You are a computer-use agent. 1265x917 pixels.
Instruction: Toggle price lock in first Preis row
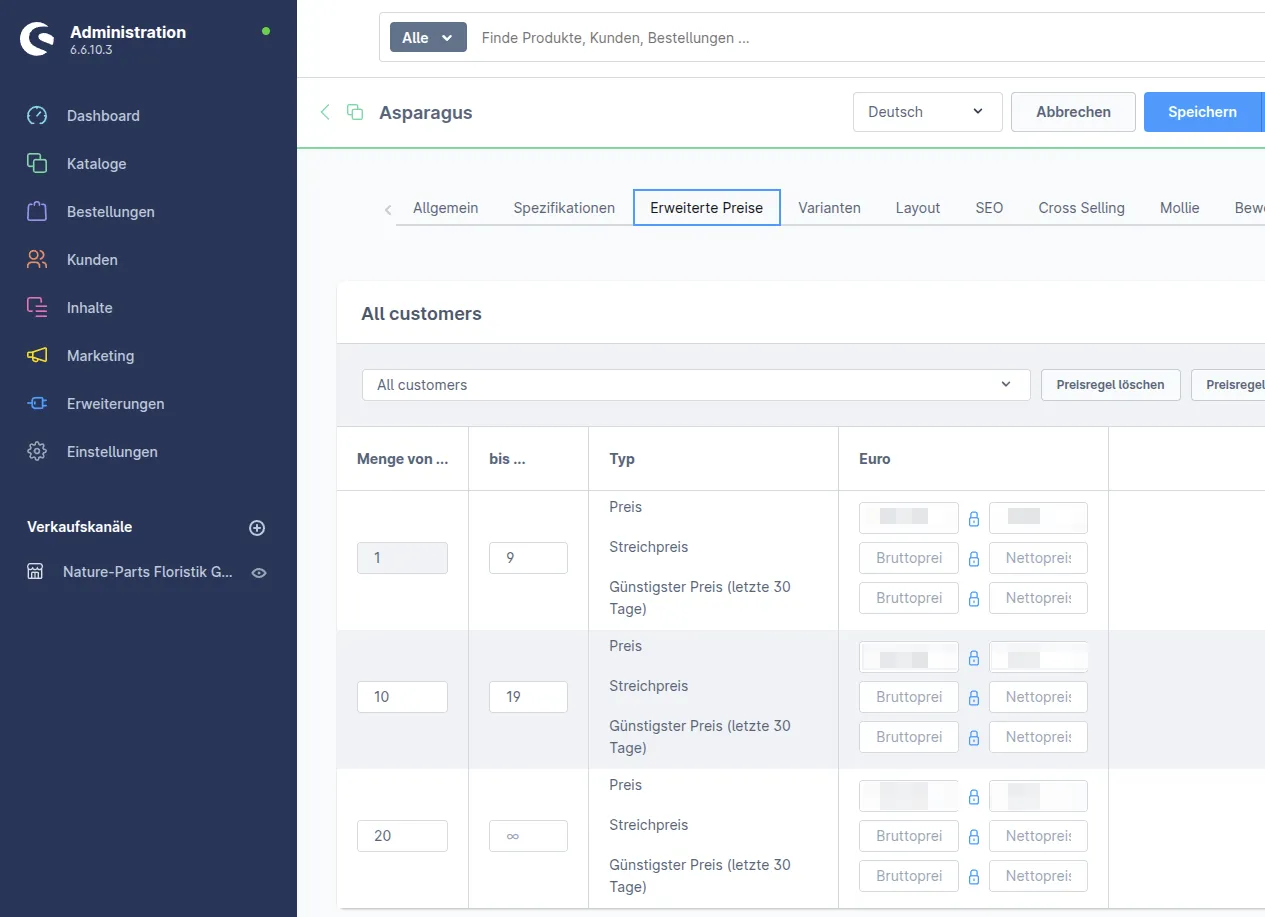click(x=974, y=519)
